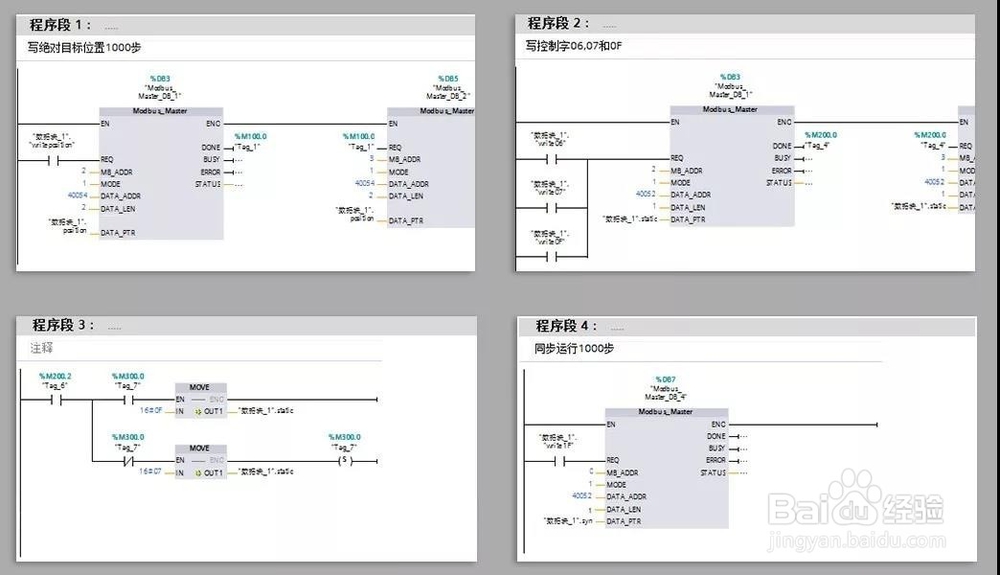This screenshot has height=575, width=1000.
Task: Click the MB_ADDR value 3 of the %DB5 block
Action: coord(372,158)
